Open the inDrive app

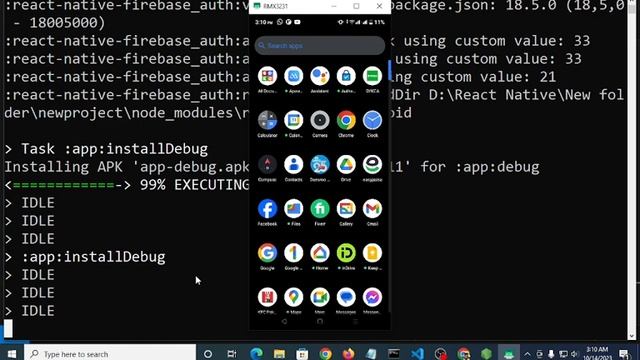[346, 253]
